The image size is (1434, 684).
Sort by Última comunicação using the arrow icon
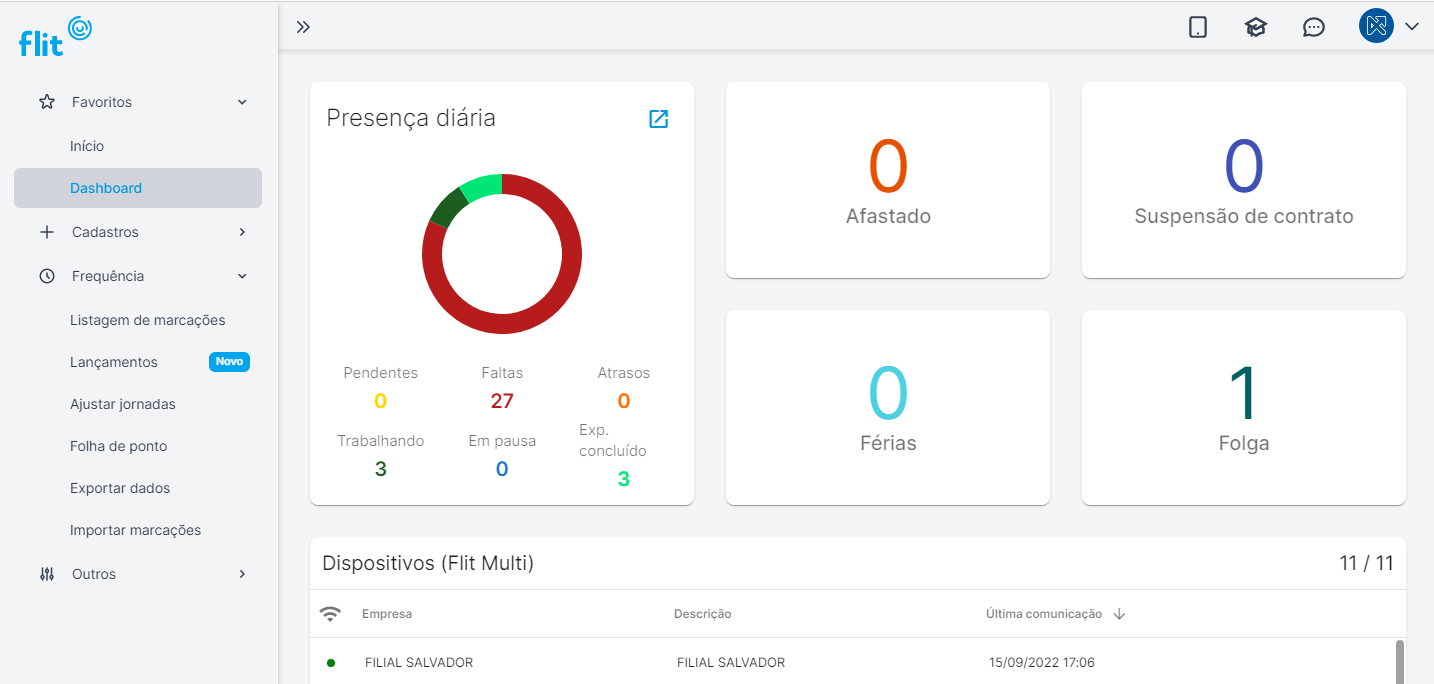(x=1119, y=614)
